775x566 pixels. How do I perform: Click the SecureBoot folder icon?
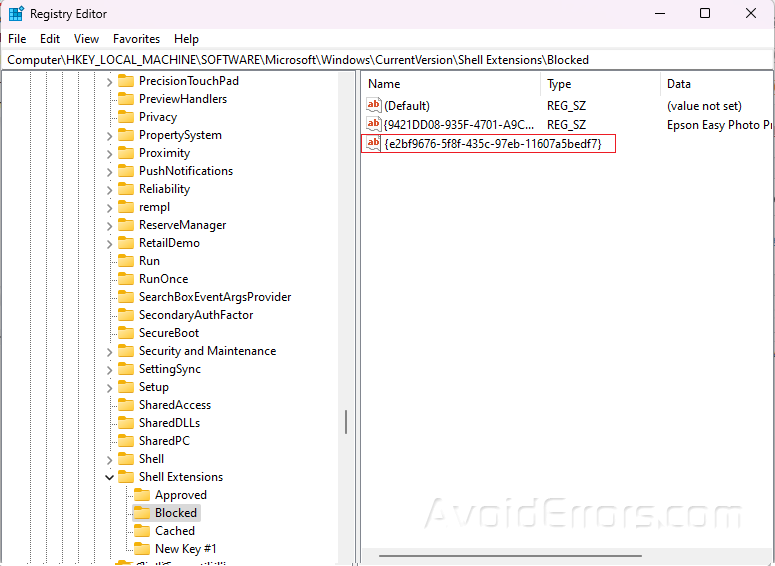(125, 333)
